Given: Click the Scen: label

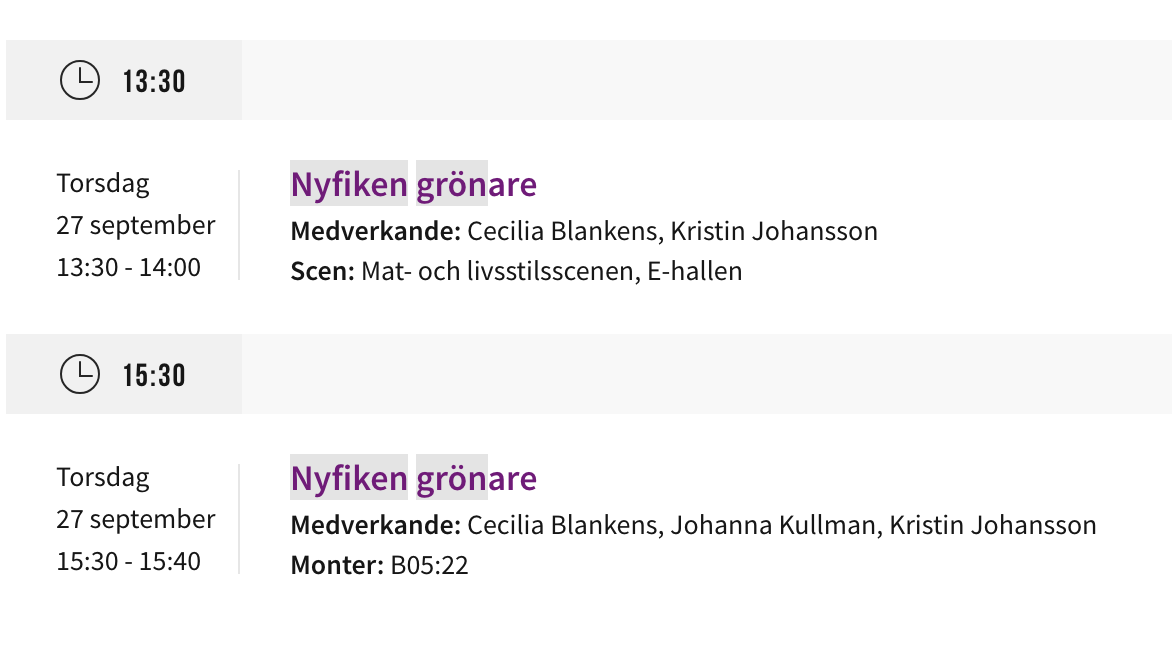Looking at the screenshot, I should (x=322, y=271).
